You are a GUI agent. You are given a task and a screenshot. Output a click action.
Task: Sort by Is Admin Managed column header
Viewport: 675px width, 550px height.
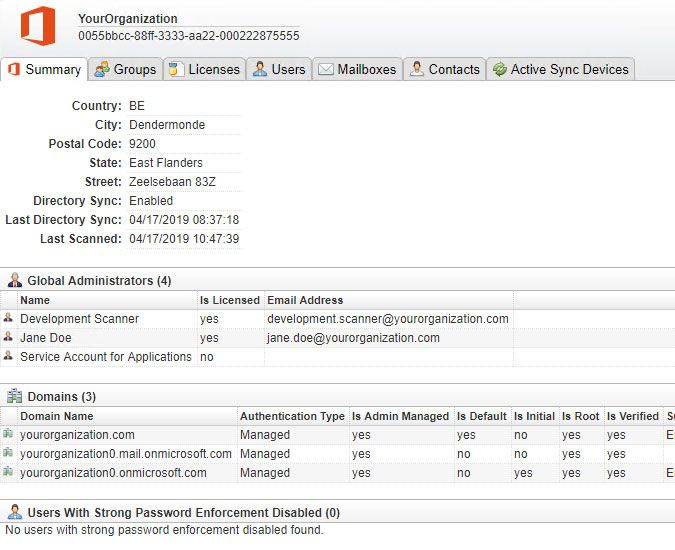(400, 416)
